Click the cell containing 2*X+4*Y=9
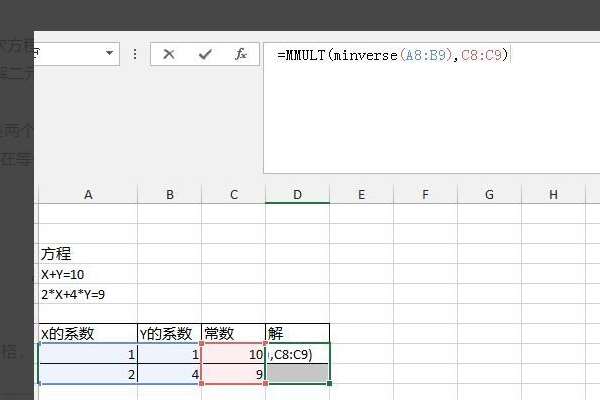 coord(88,294)
